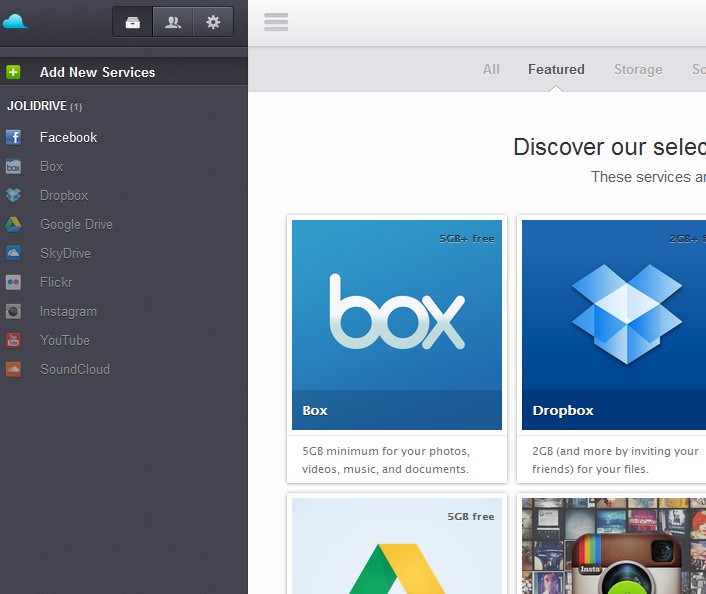Click the Google Drive sidebar icon
706x594 pixels.
[x=13, y=224]
